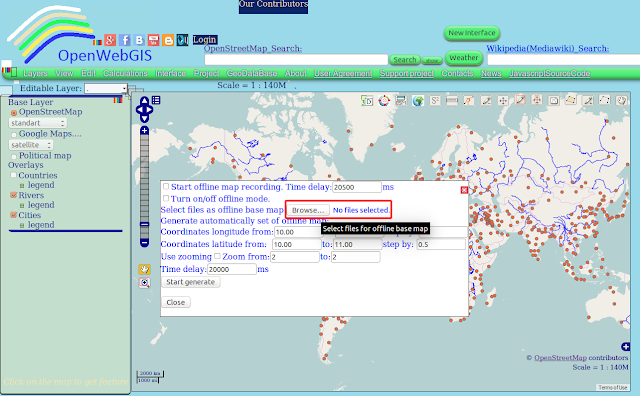This screenshot has height=396, width=640.
Task: Open the satellite Google Maps type dropdown
Action: (31, 145)
